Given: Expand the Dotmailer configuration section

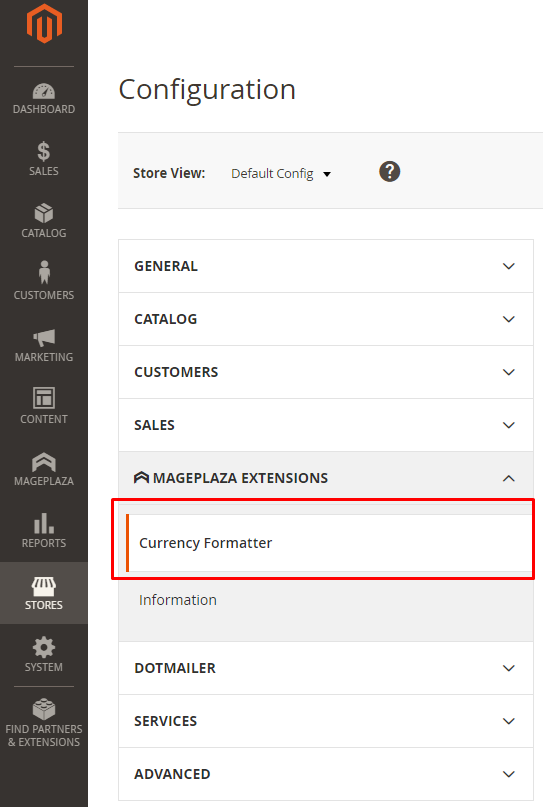Looking at the screenshot, I should coord(326,668).
